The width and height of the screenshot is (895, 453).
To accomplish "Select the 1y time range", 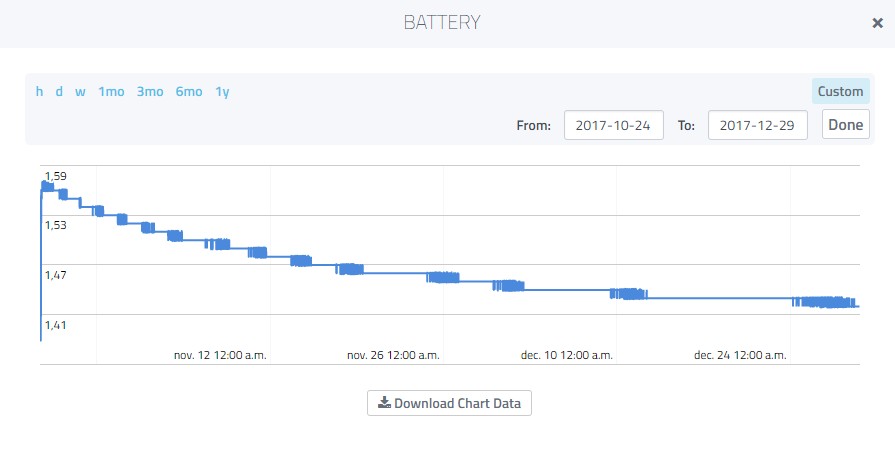I will pyautogui.click(x=222, y=92).
